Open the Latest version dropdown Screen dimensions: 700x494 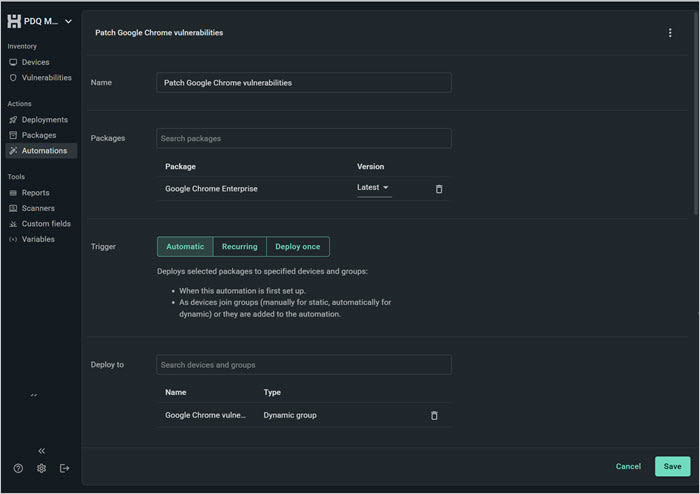(x=373, y=188)
